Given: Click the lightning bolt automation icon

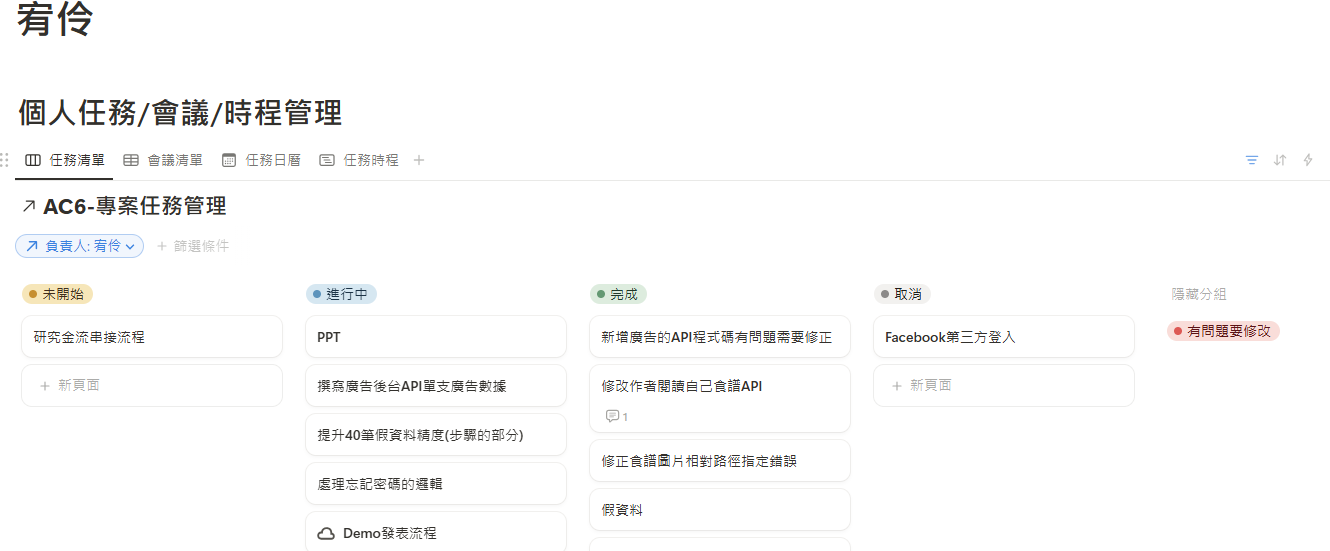Looking at the screenshot, I should pyautogui.click(x=1308, y=160).
